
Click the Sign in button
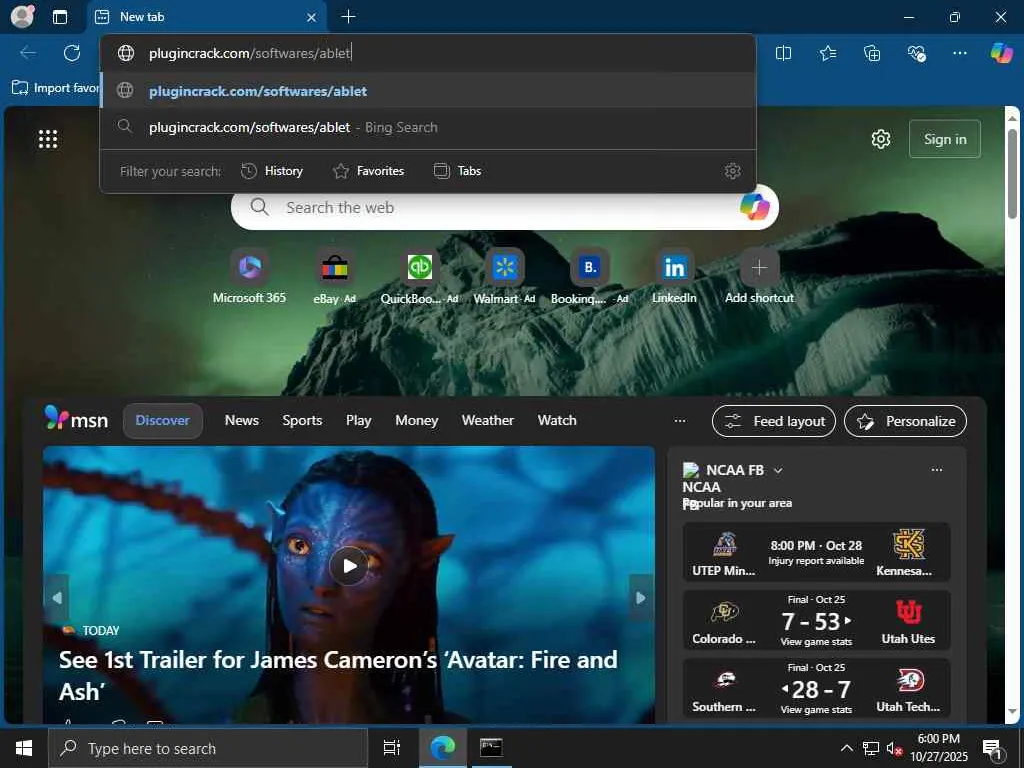pos(944,139)
